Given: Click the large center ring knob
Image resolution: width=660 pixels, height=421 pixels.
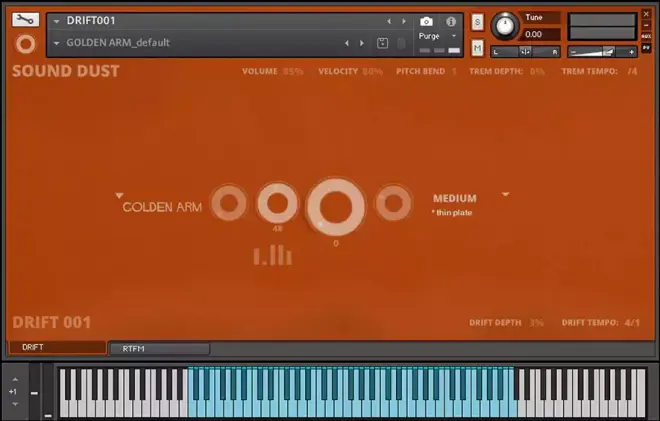Looking at the screenshot, I should click(x=335, y=207).
